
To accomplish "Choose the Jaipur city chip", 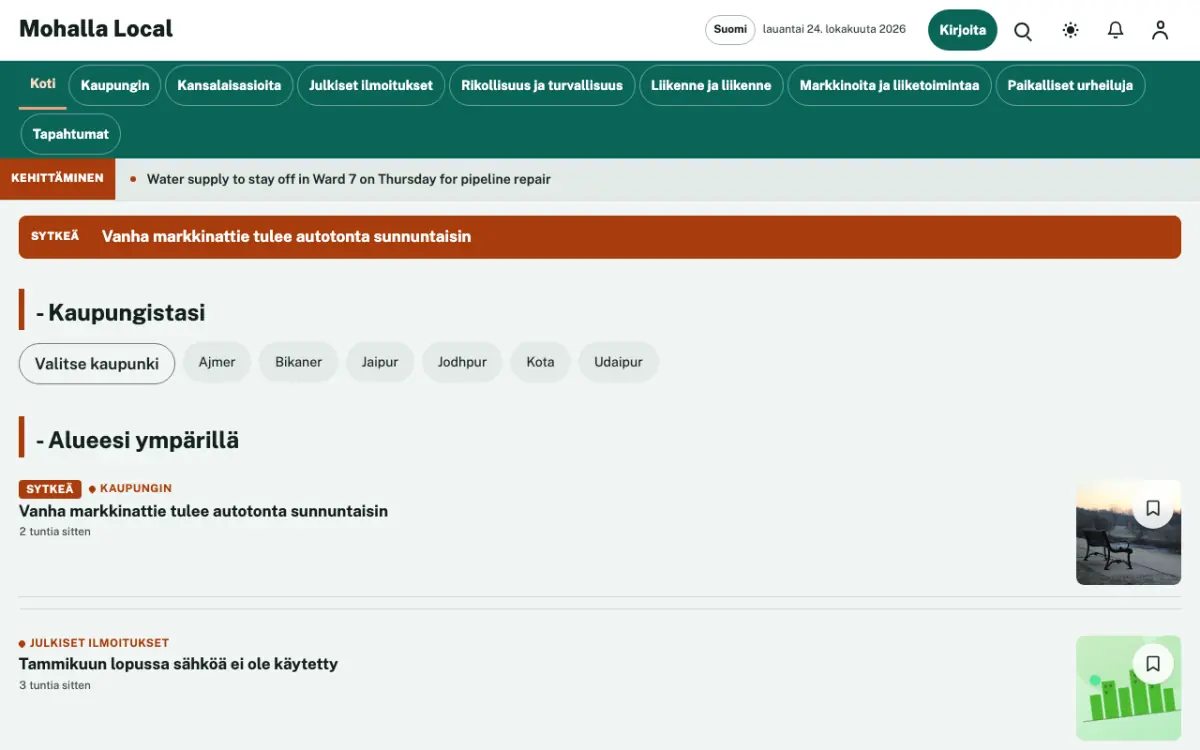I will [380, 362].
